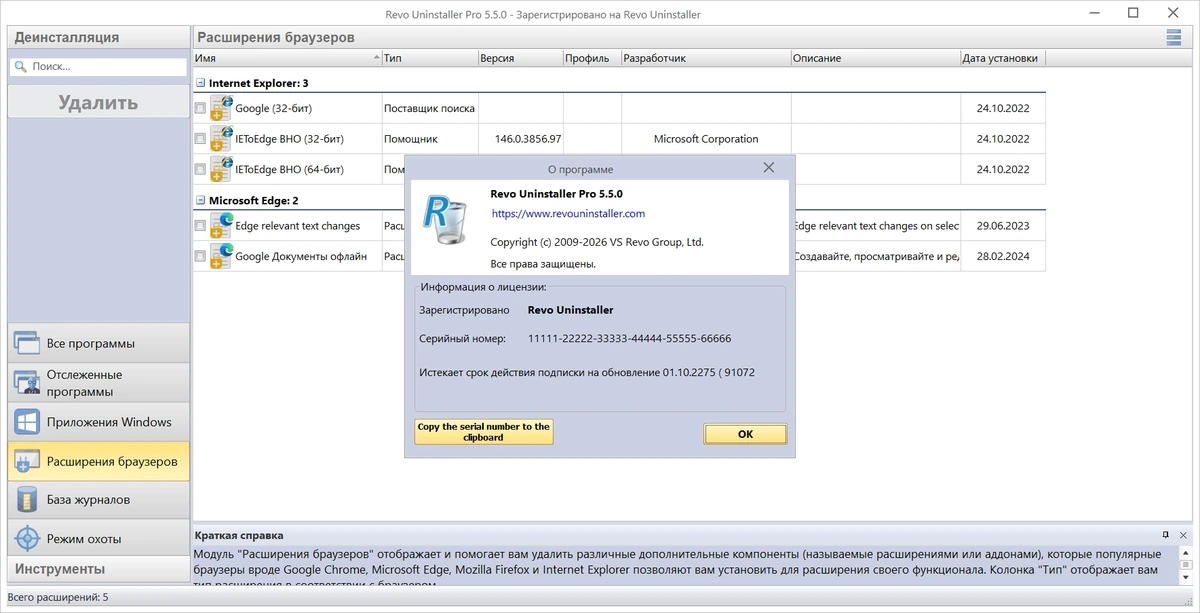The height and width of the screenshot is (613, 1200).
Task: Open the База журналов section
Action: (98, 499)
